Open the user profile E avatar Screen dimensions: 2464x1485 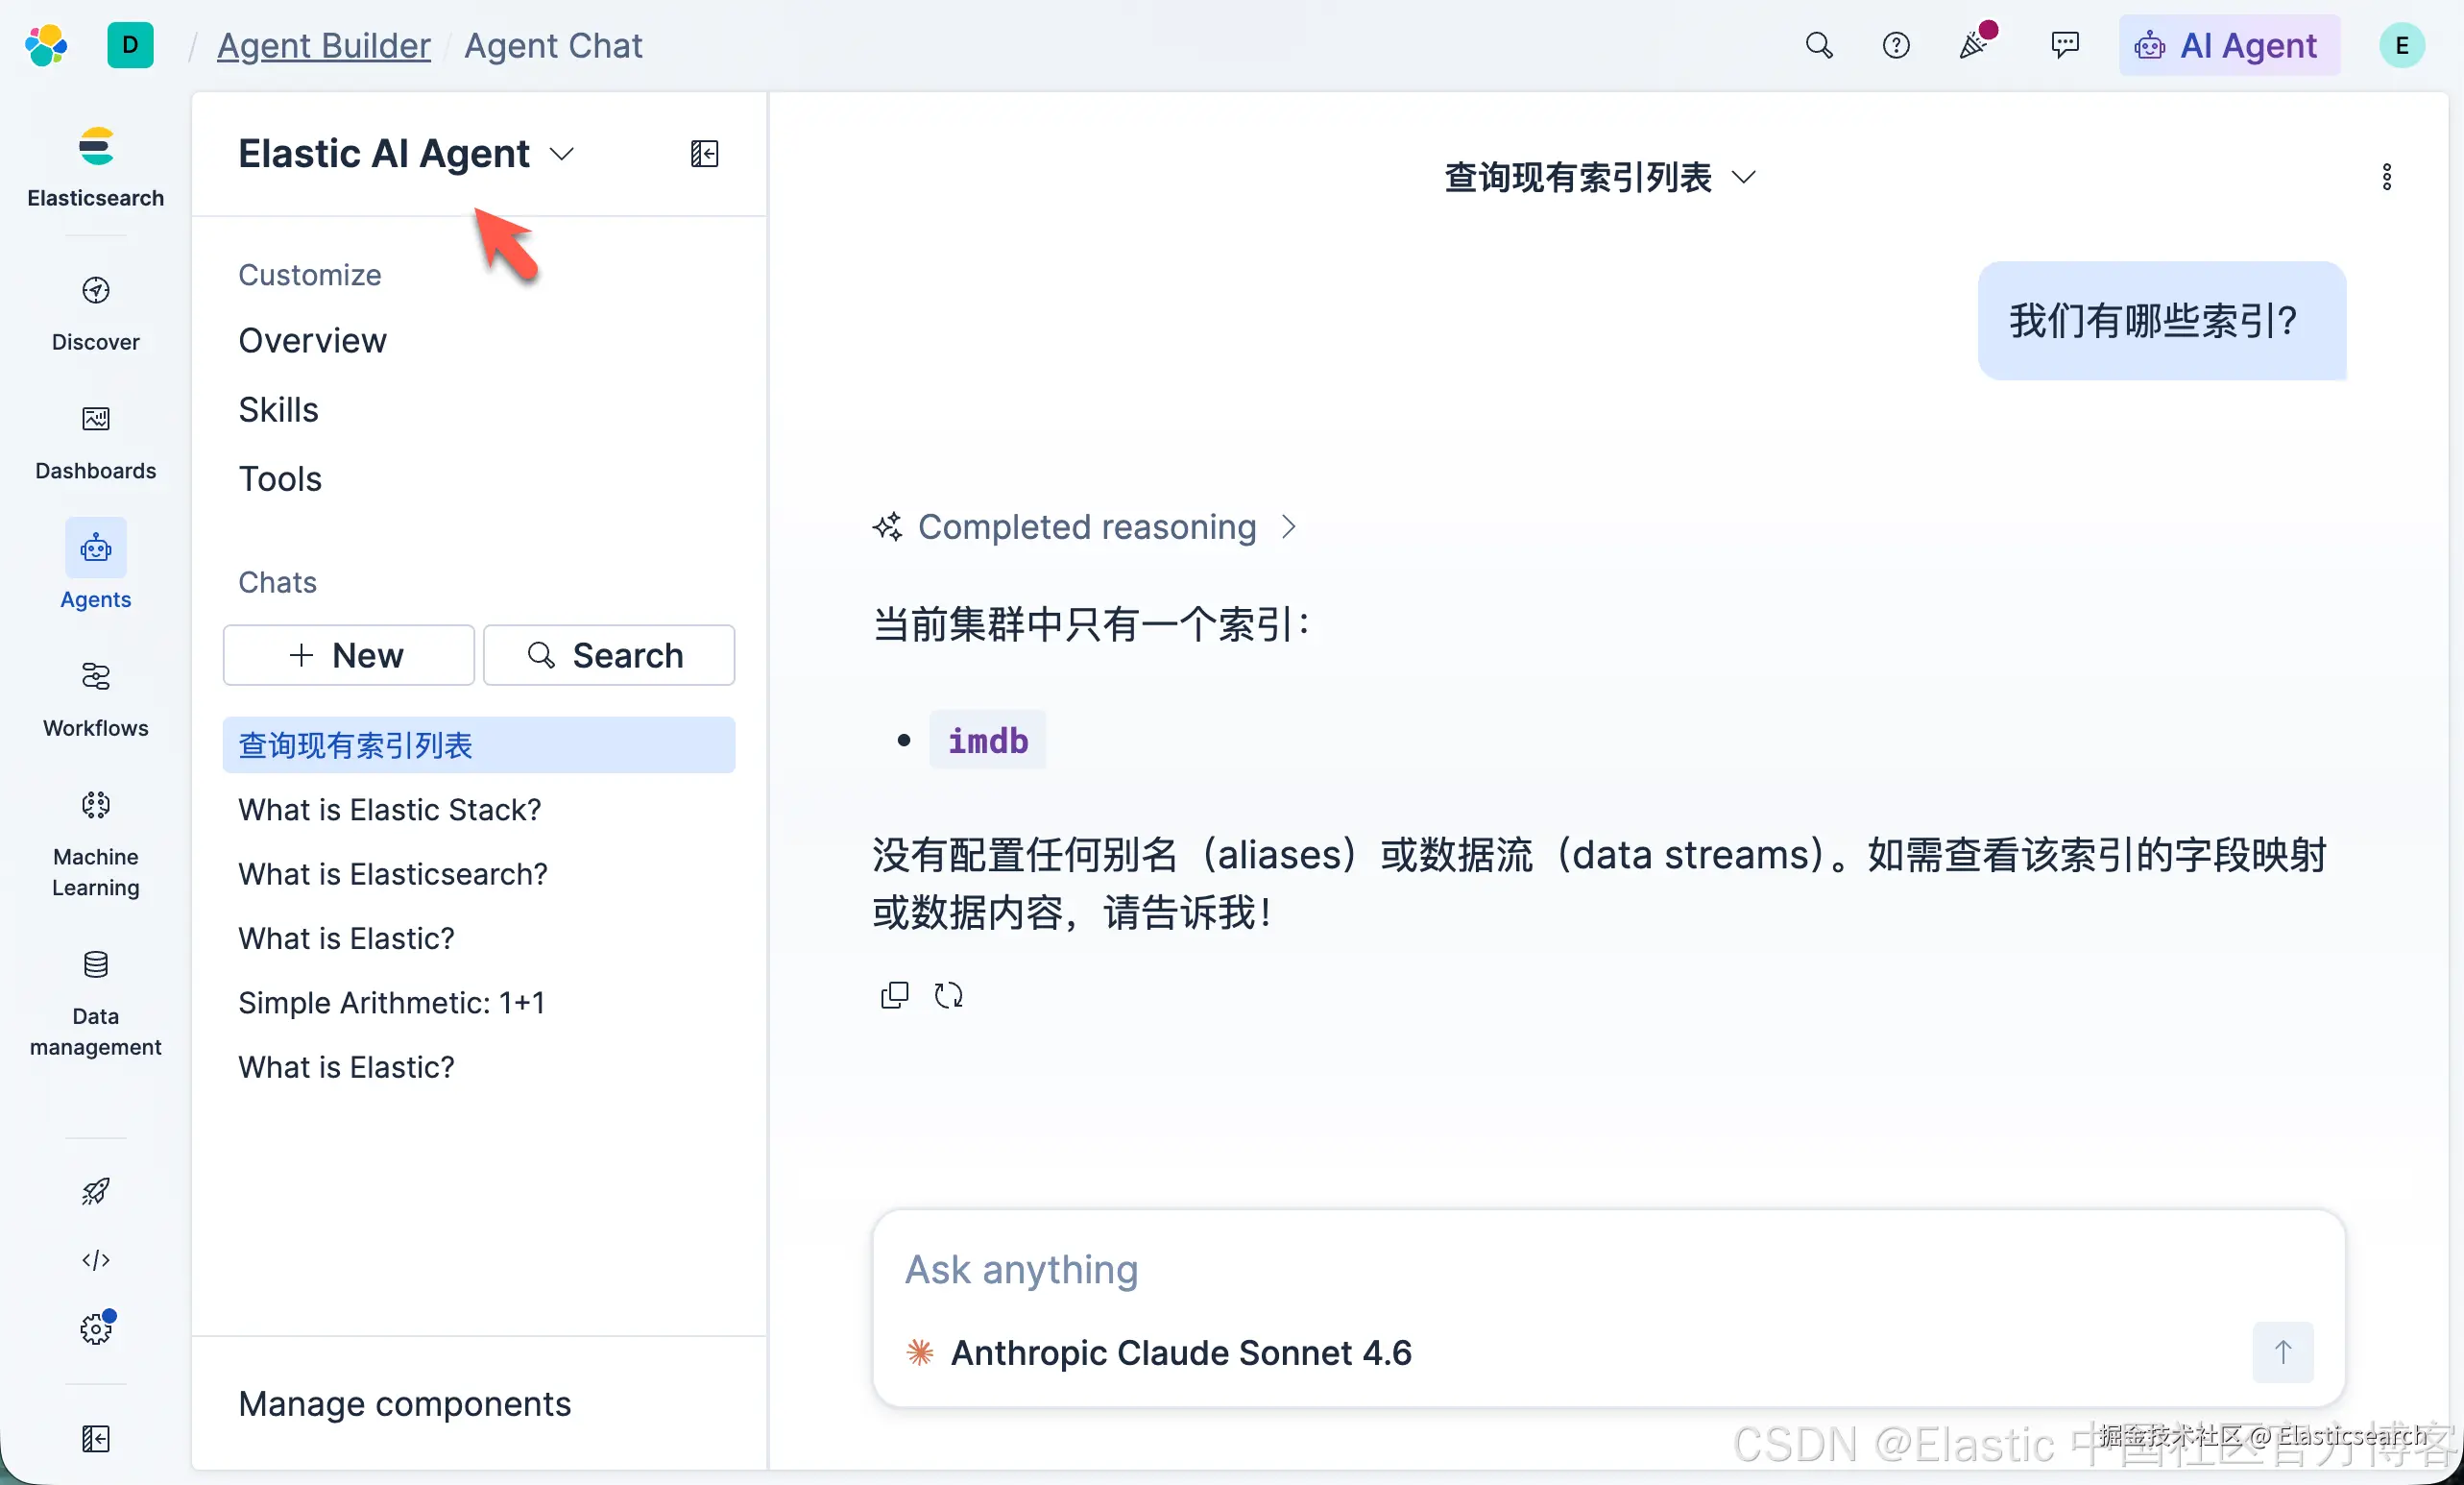pyautogui.click(x=2402, y=45)
